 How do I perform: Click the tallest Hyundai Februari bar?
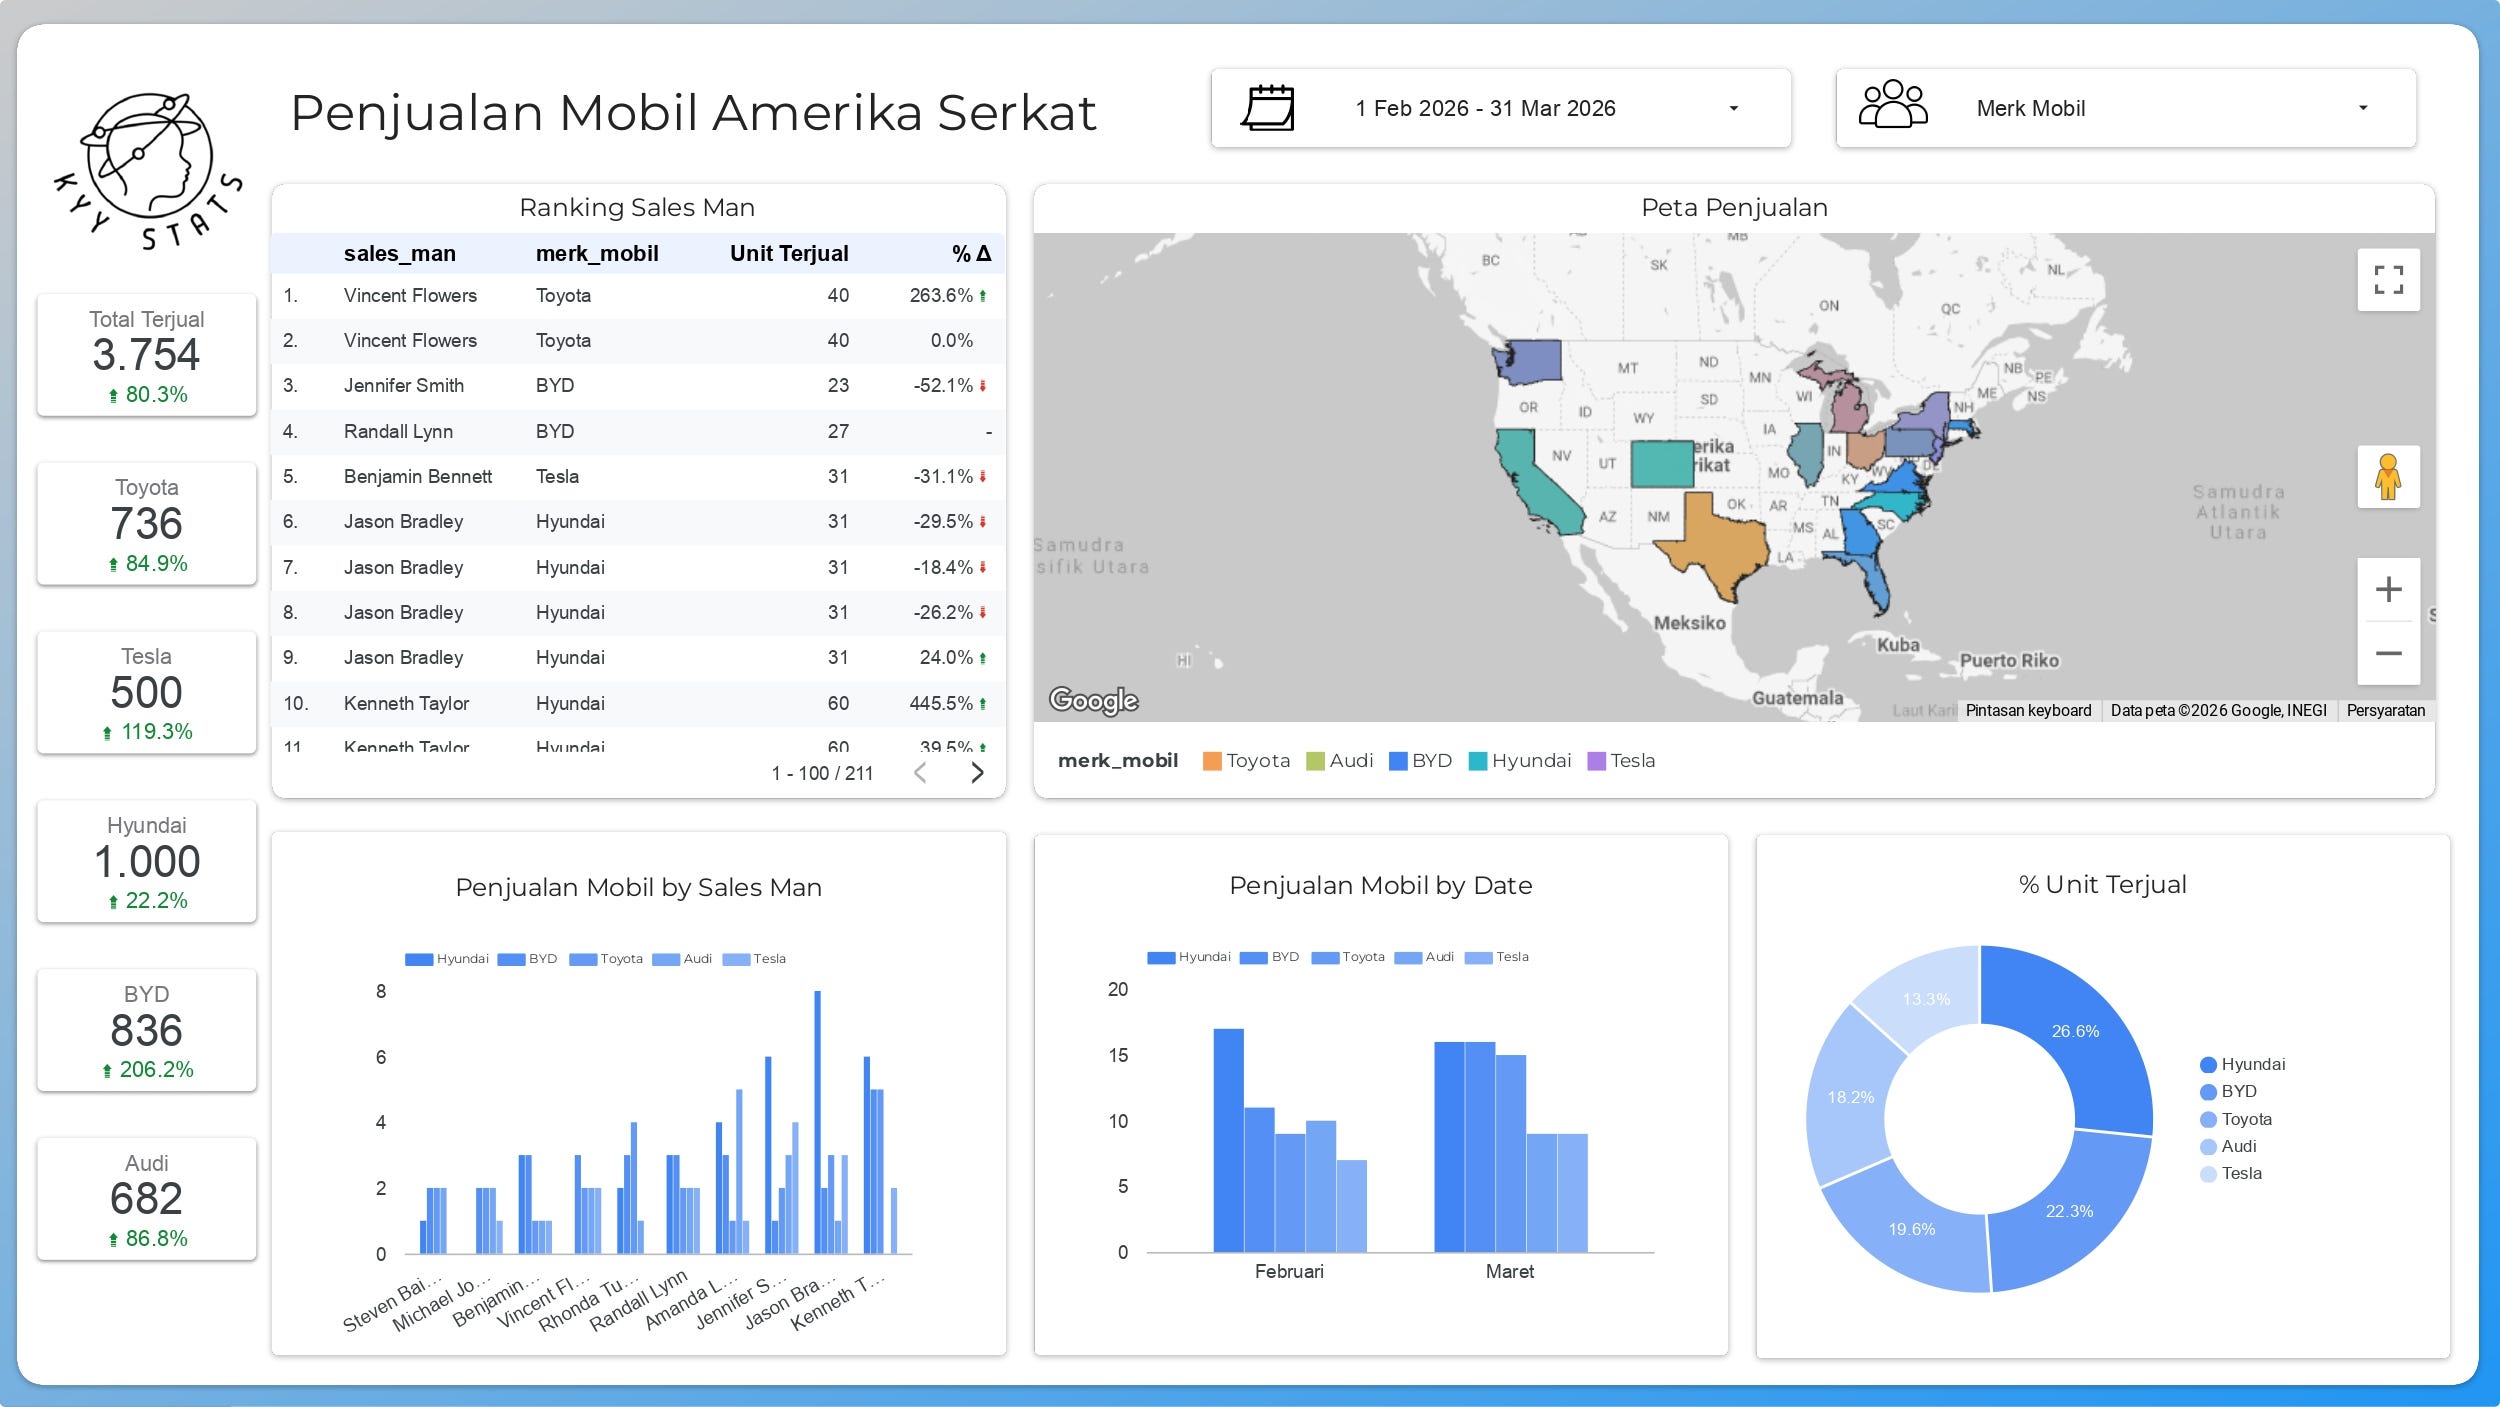point(1228,1140)
